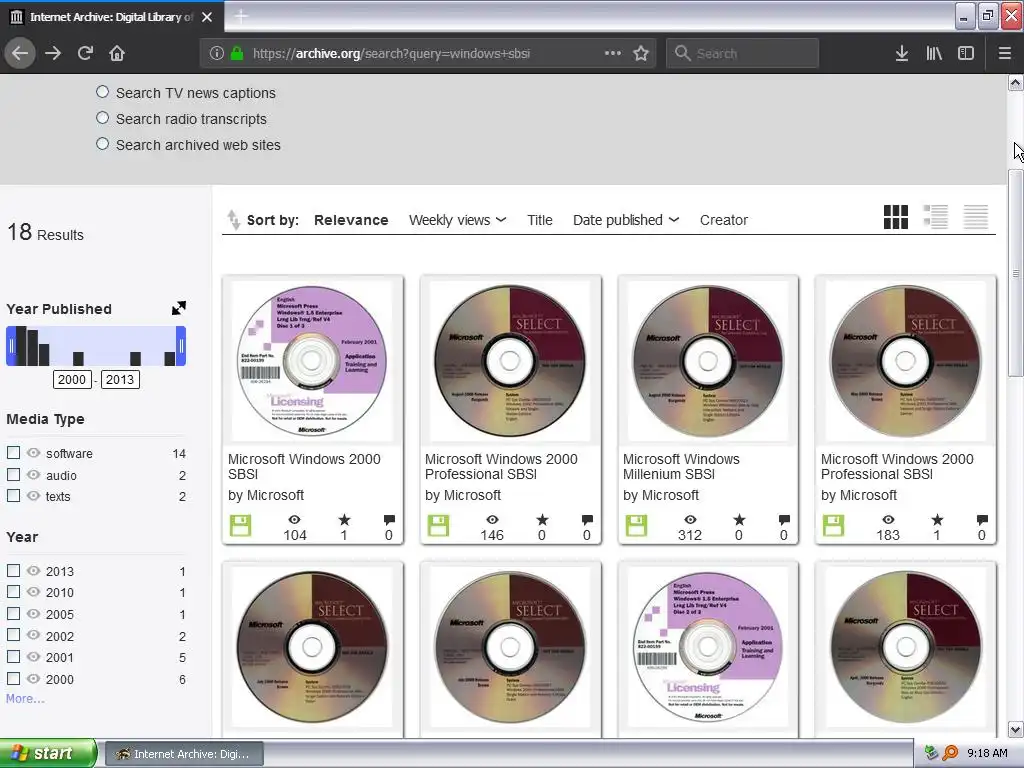Click the Firefox Search box
Viewport: 1024px width, 768px height.
pyautogui.click(x=742, y=53)
